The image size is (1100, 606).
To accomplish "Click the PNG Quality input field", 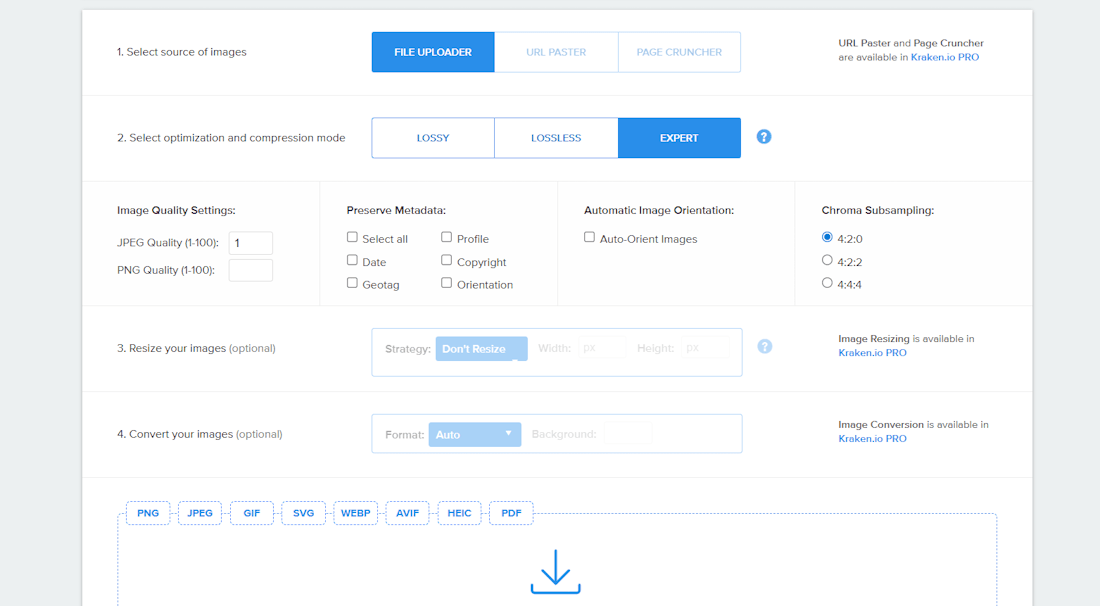I will point(250,270).
